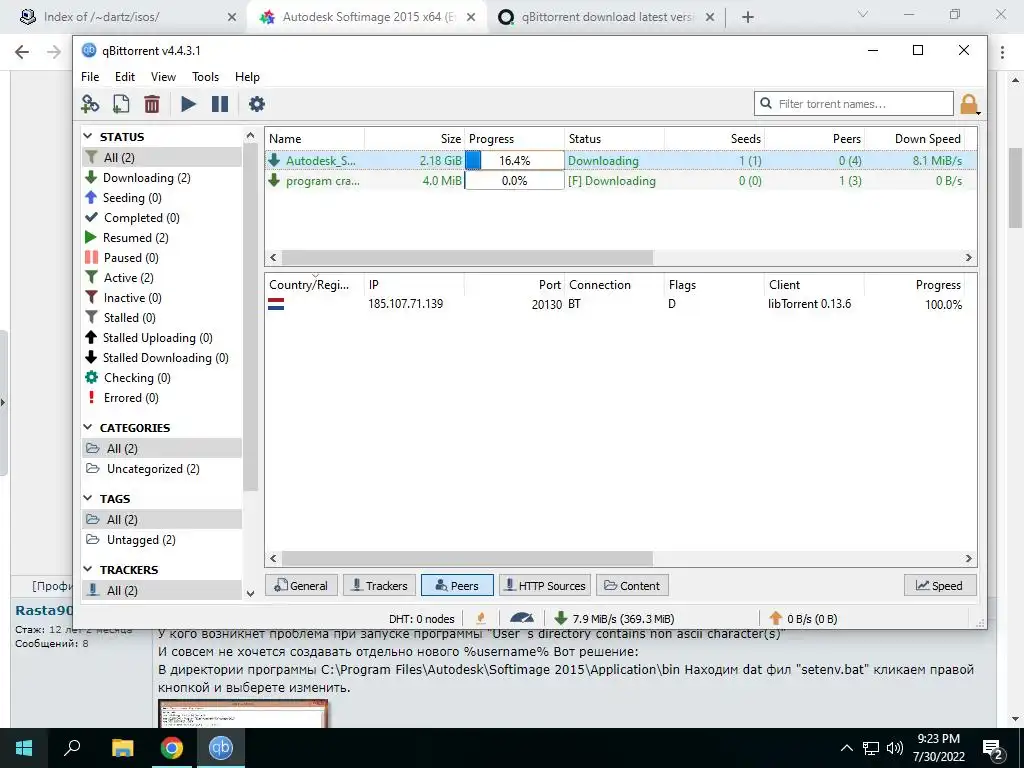Click the 16.4% progress bar

(515, 161)
